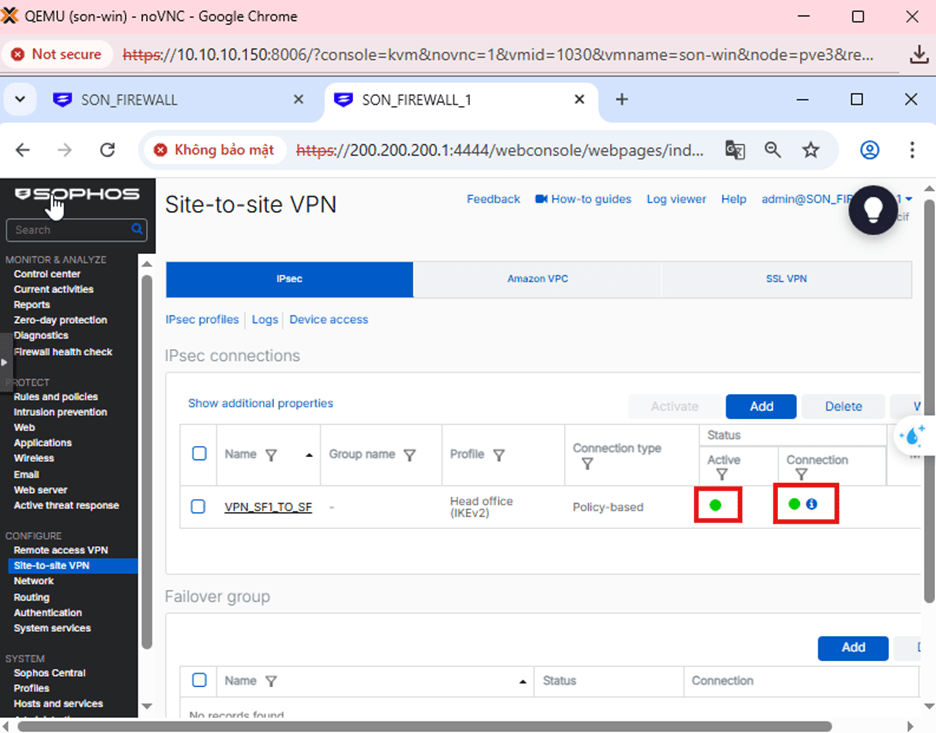Toggle the Failover group header checkbox

click(199, 680)
